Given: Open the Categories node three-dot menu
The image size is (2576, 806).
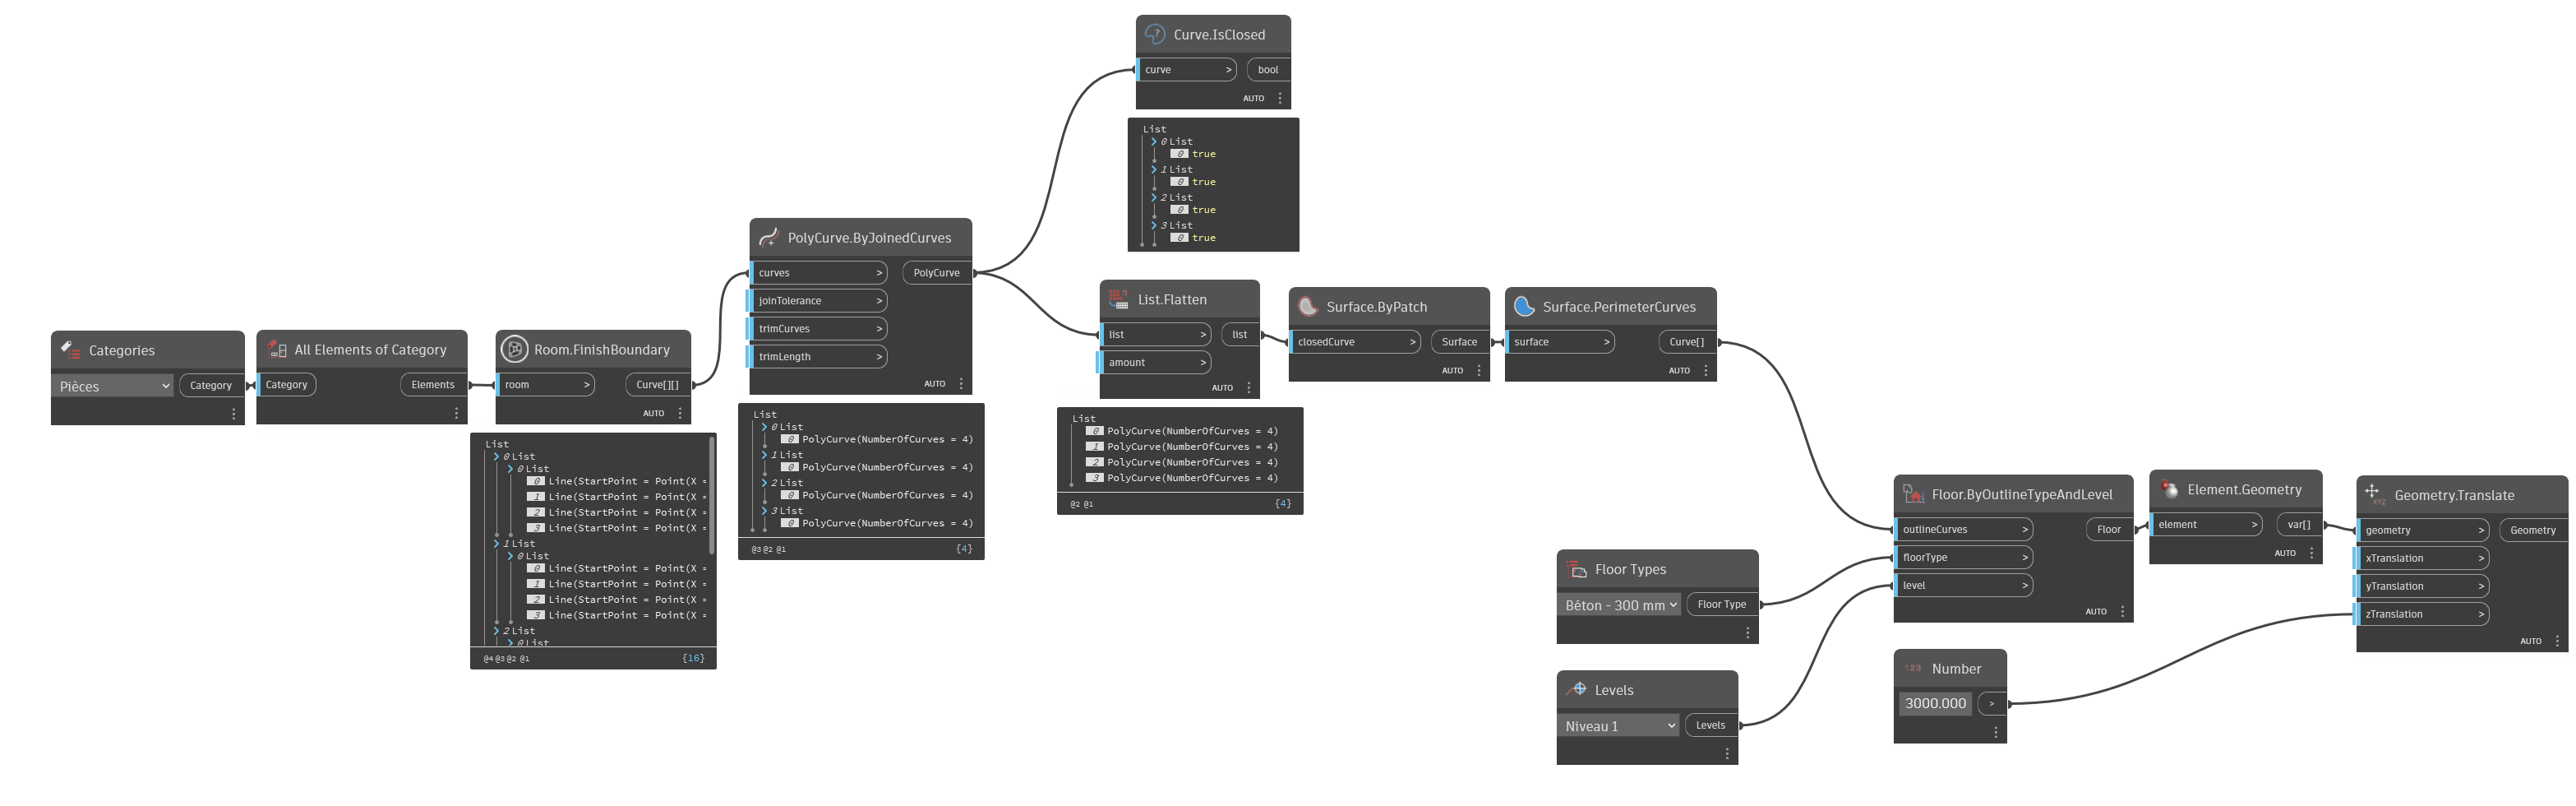Looking at the screenshot, I should coord(234,413).
